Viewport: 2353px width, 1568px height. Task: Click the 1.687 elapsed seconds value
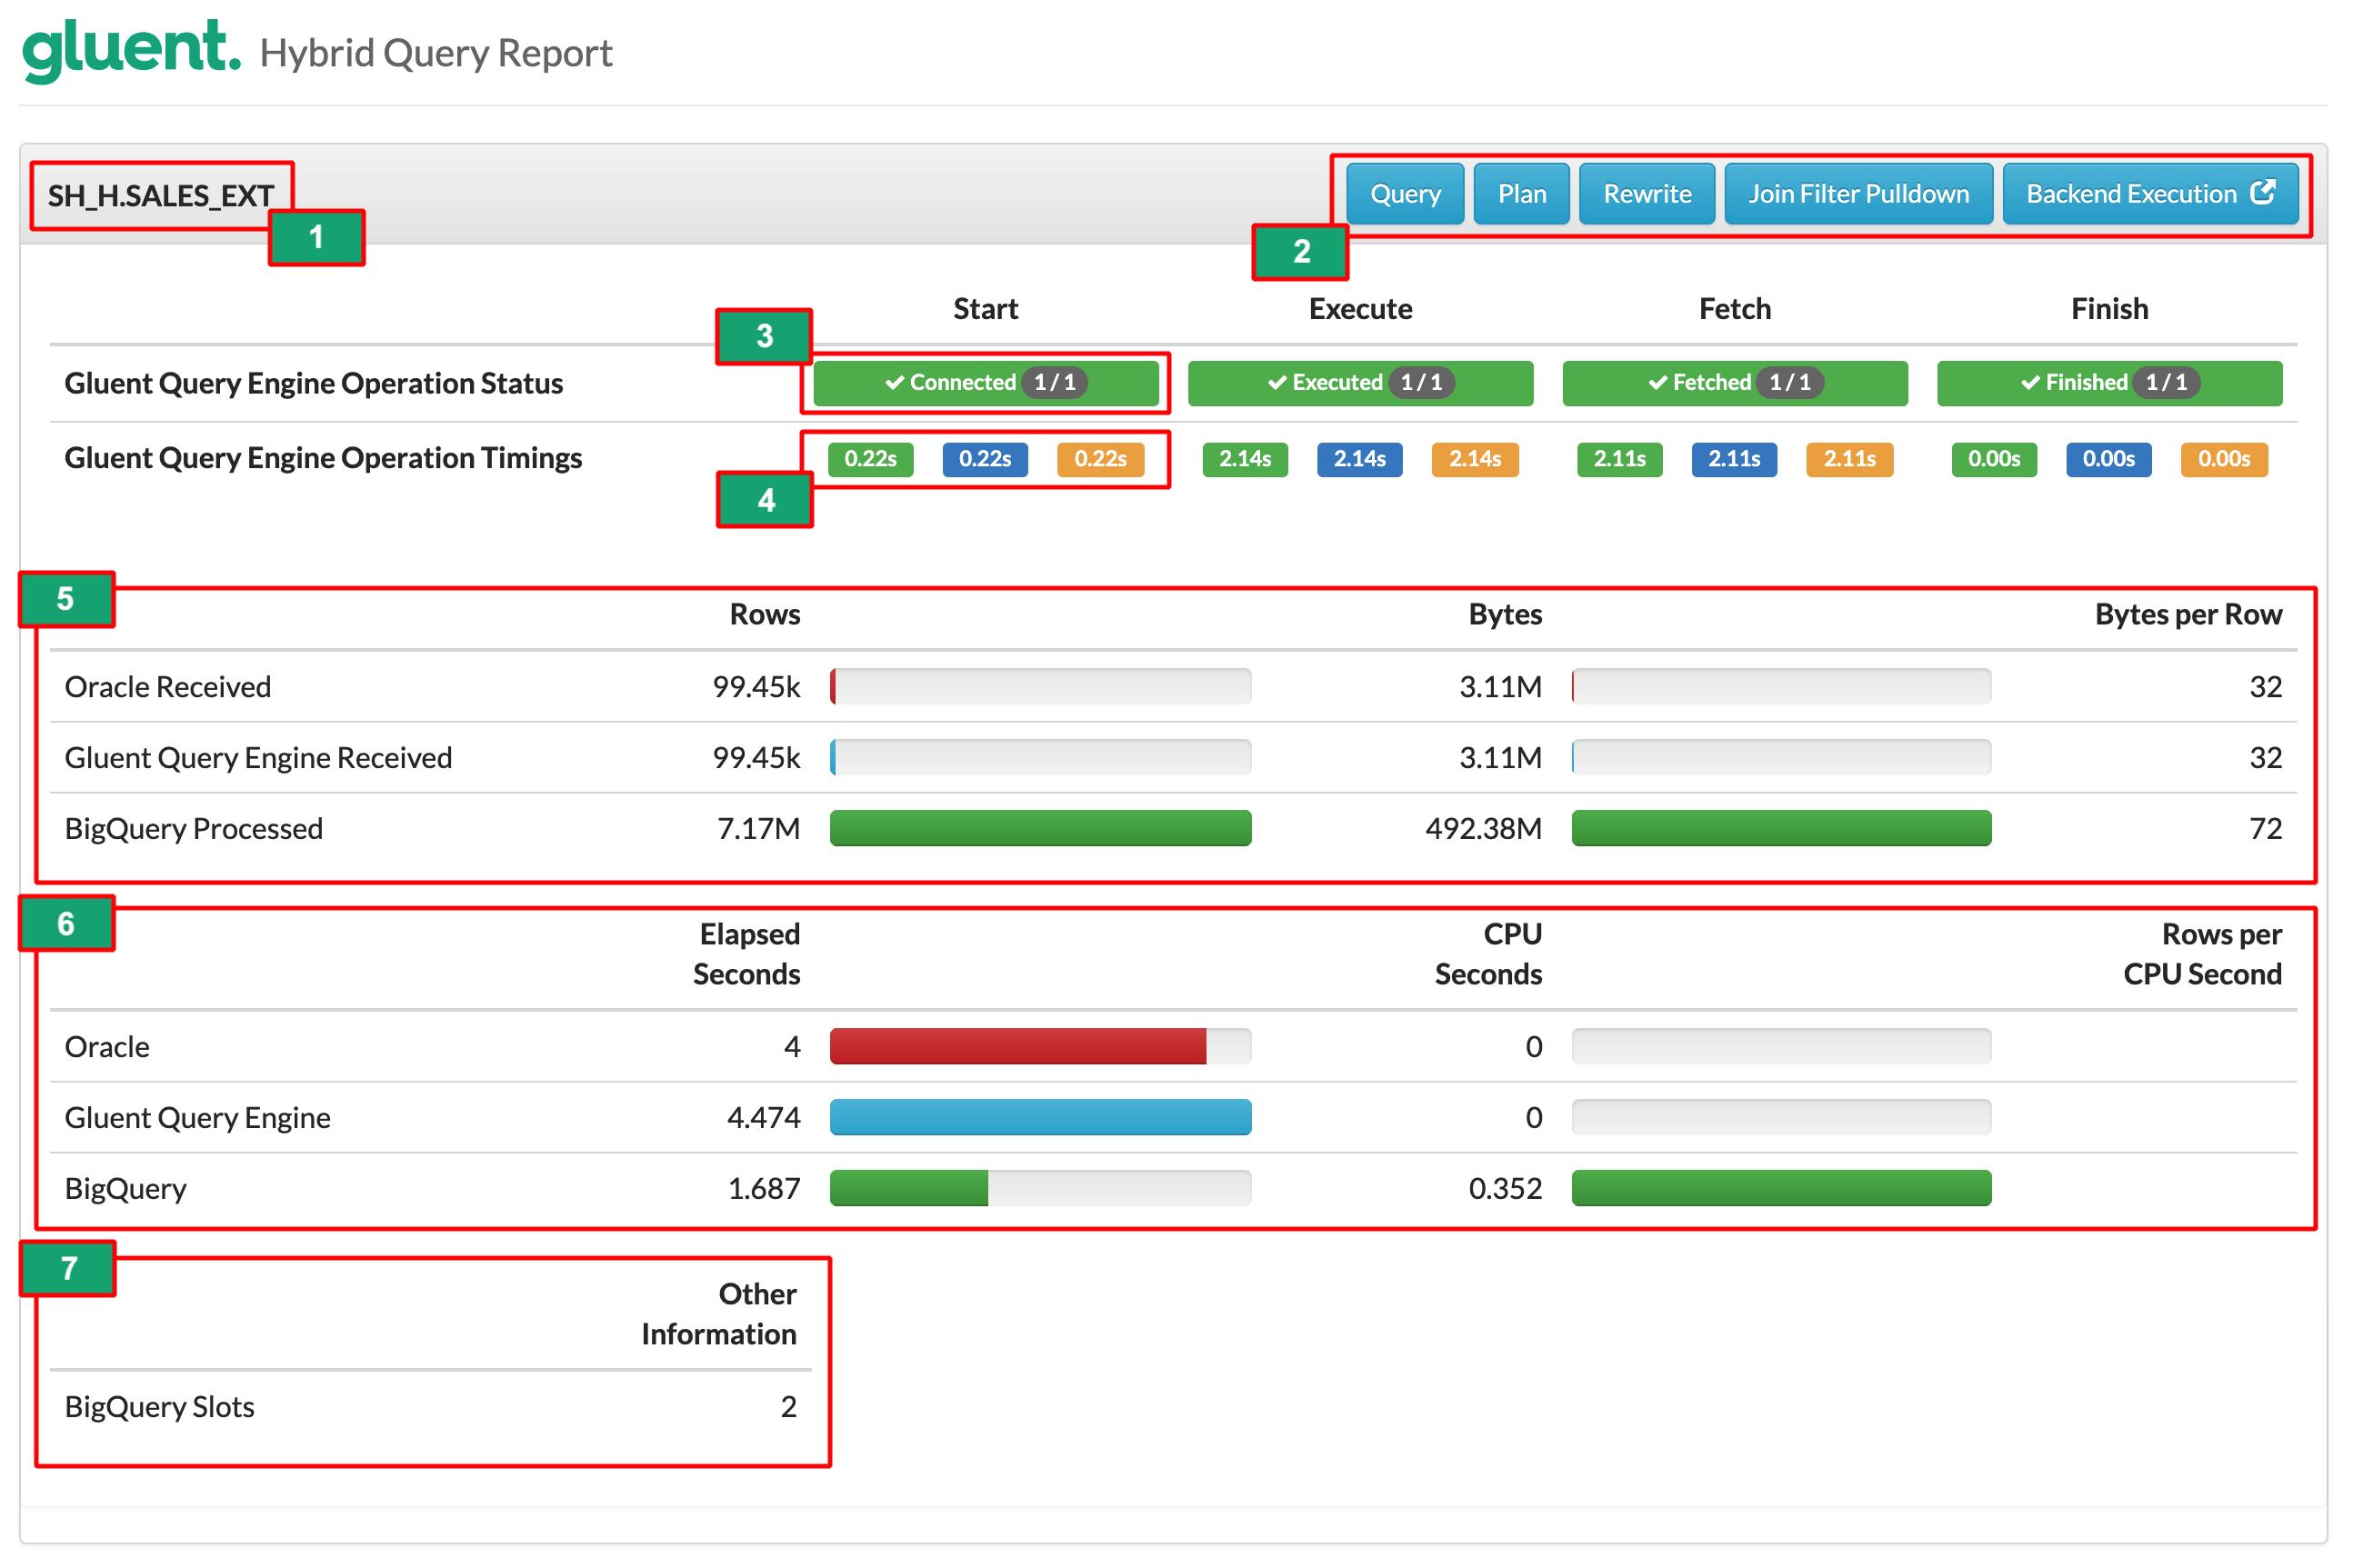click(763, 1189)
